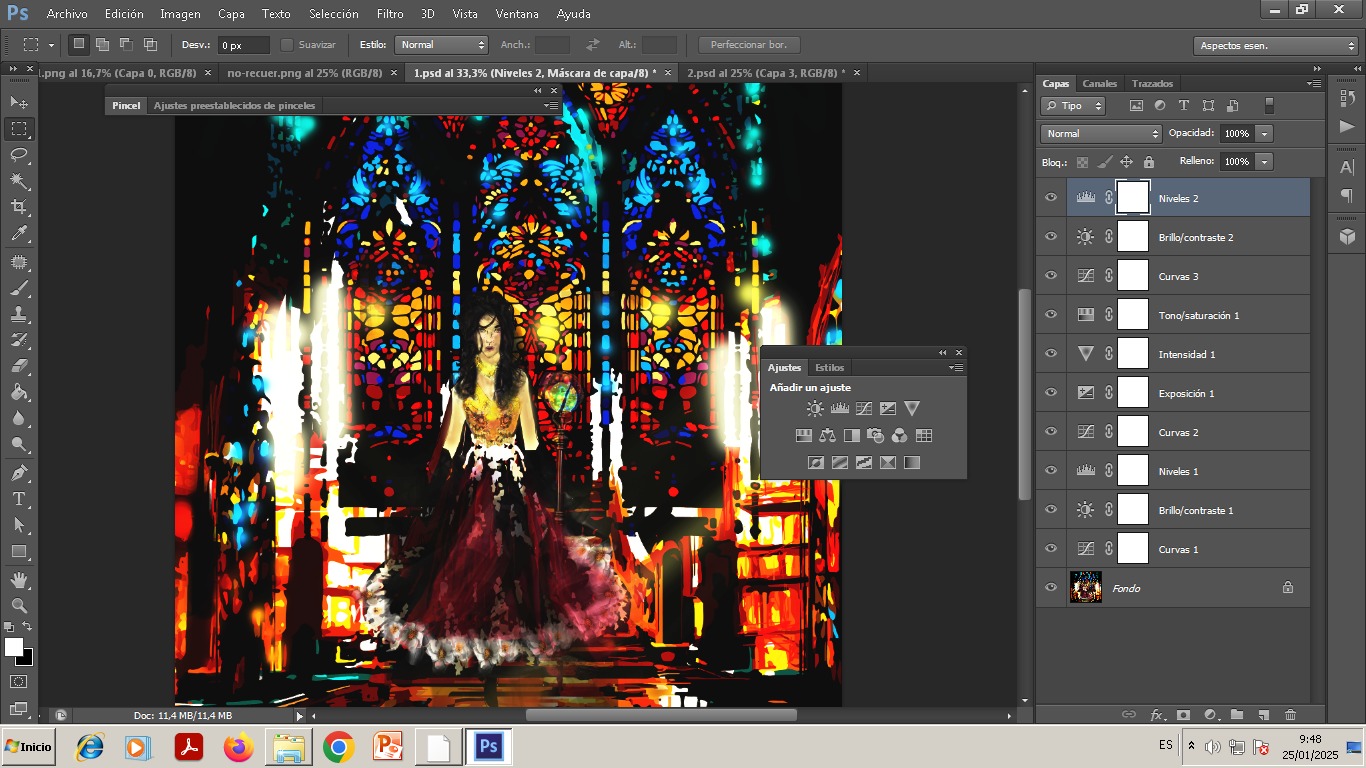Toggle visibility of Tono/saturación 1 layer
The width and height of the screenshot is (1366, 768).
tap(1051, 315)
